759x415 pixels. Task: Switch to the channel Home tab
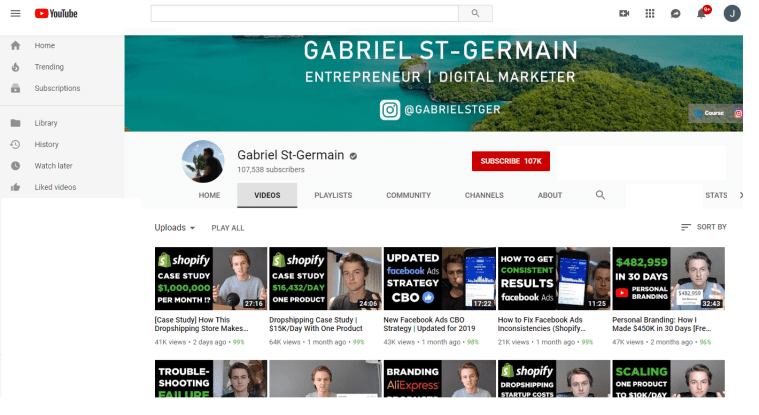click(x=209, y=195)
